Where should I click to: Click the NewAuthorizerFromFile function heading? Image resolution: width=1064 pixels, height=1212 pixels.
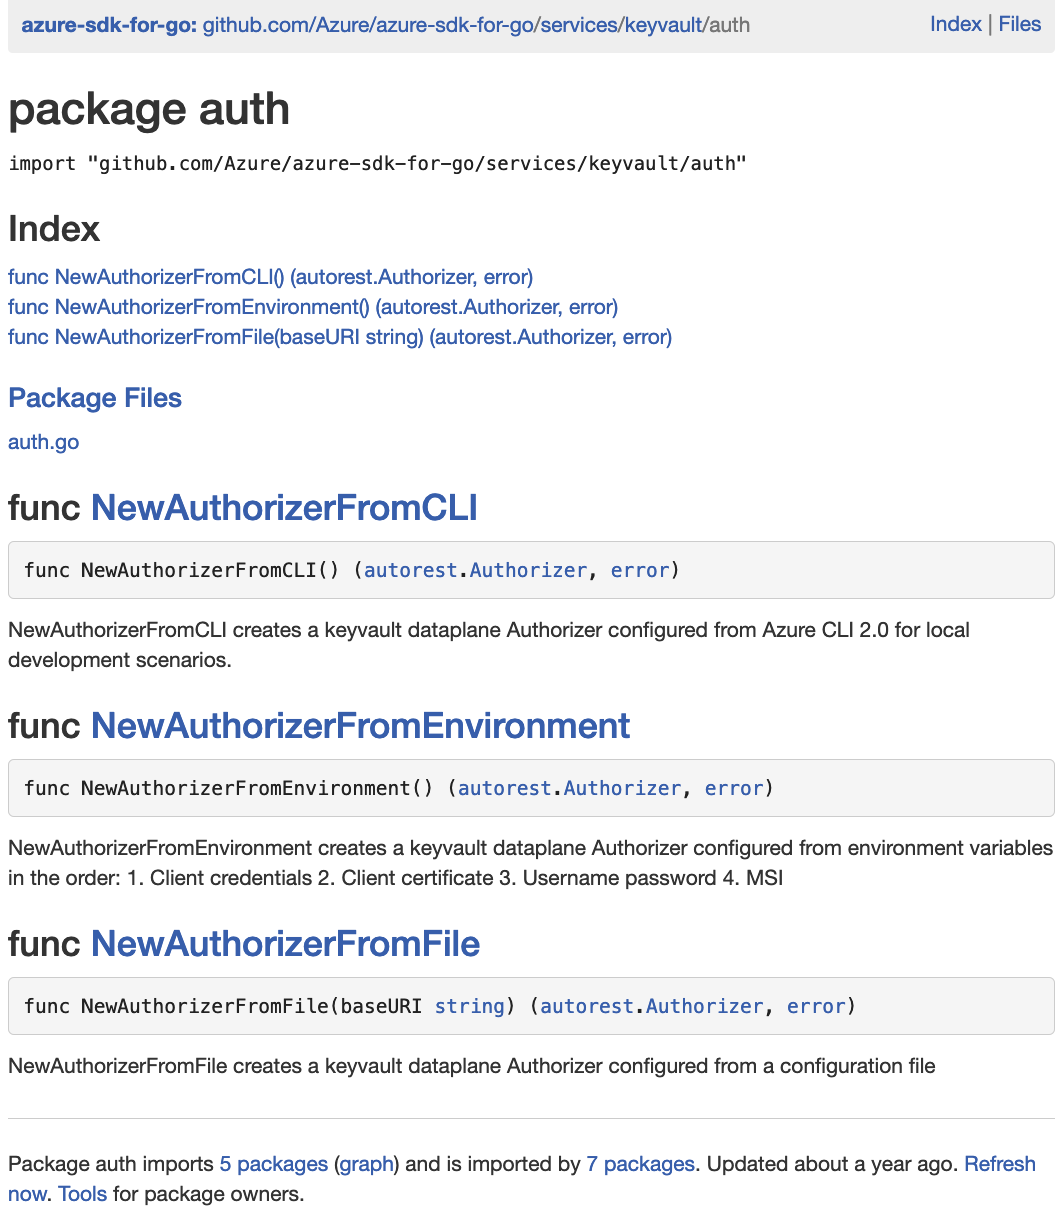coord(285,944)
